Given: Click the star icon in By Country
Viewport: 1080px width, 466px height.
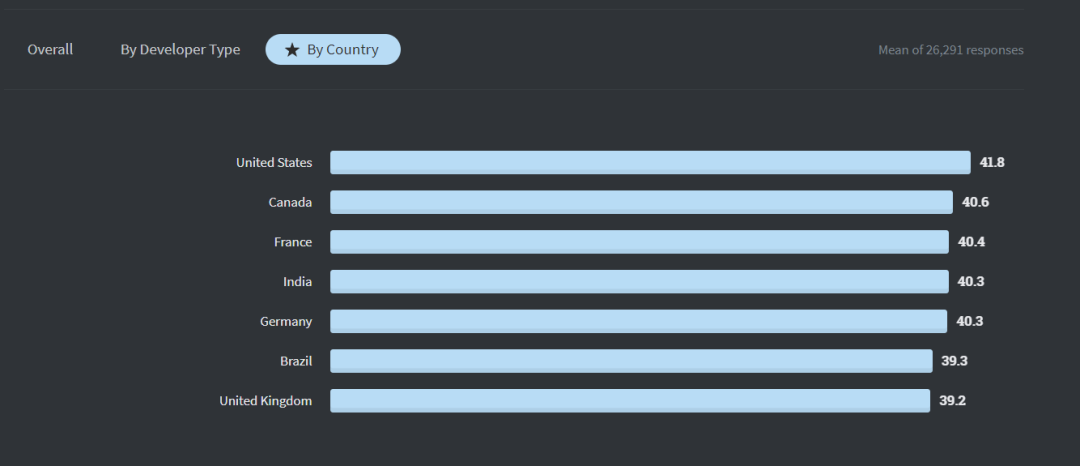Looking at the screenshot, I should [292, 50].
